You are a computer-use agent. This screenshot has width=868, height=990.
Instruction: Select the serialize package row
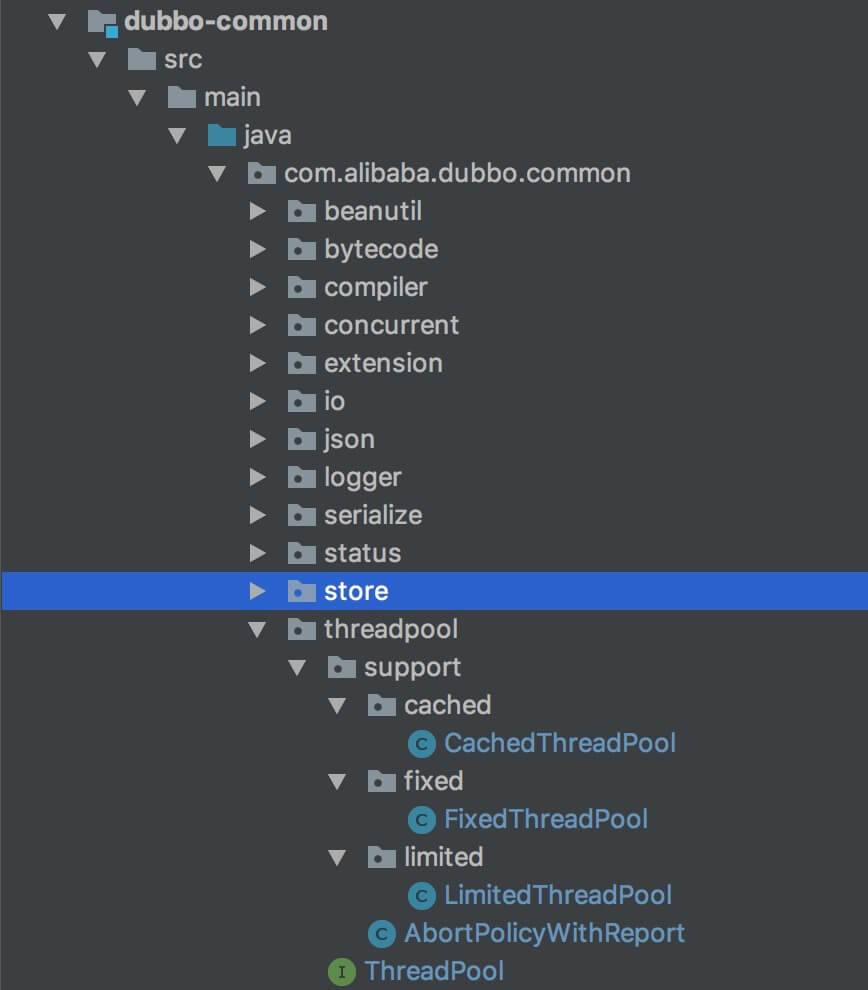[372, 515]
